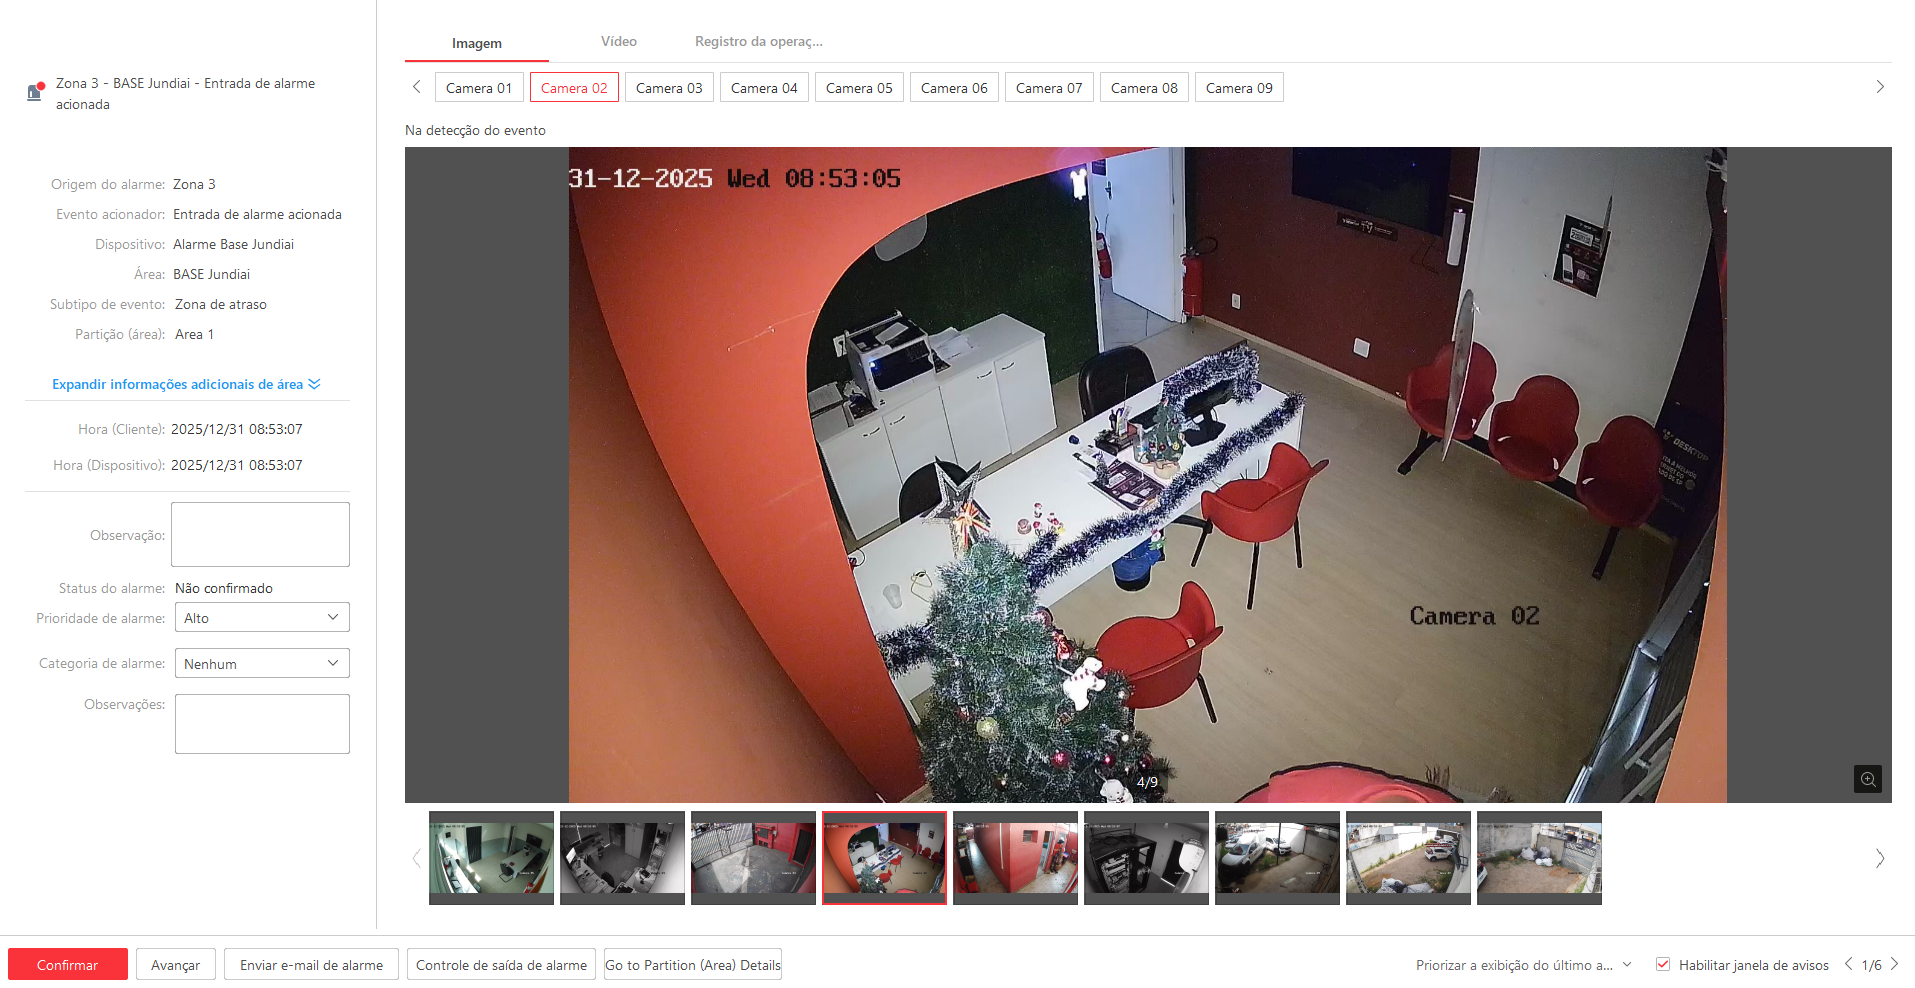The image size is (1915, 988).
Task: Click previous arrow on thumbnail strip
Action: point(416,858)
